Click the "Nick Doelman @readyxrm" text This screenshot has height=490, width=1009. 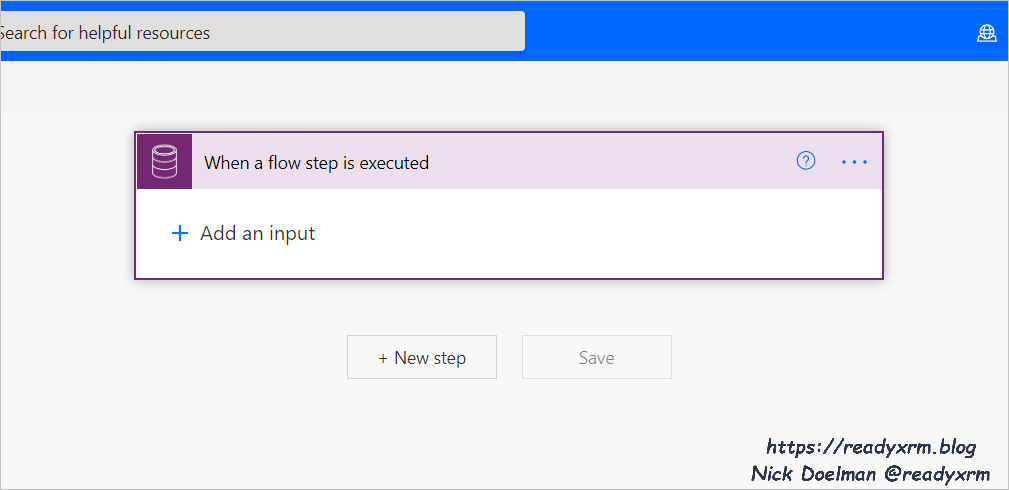pos(870,472)
